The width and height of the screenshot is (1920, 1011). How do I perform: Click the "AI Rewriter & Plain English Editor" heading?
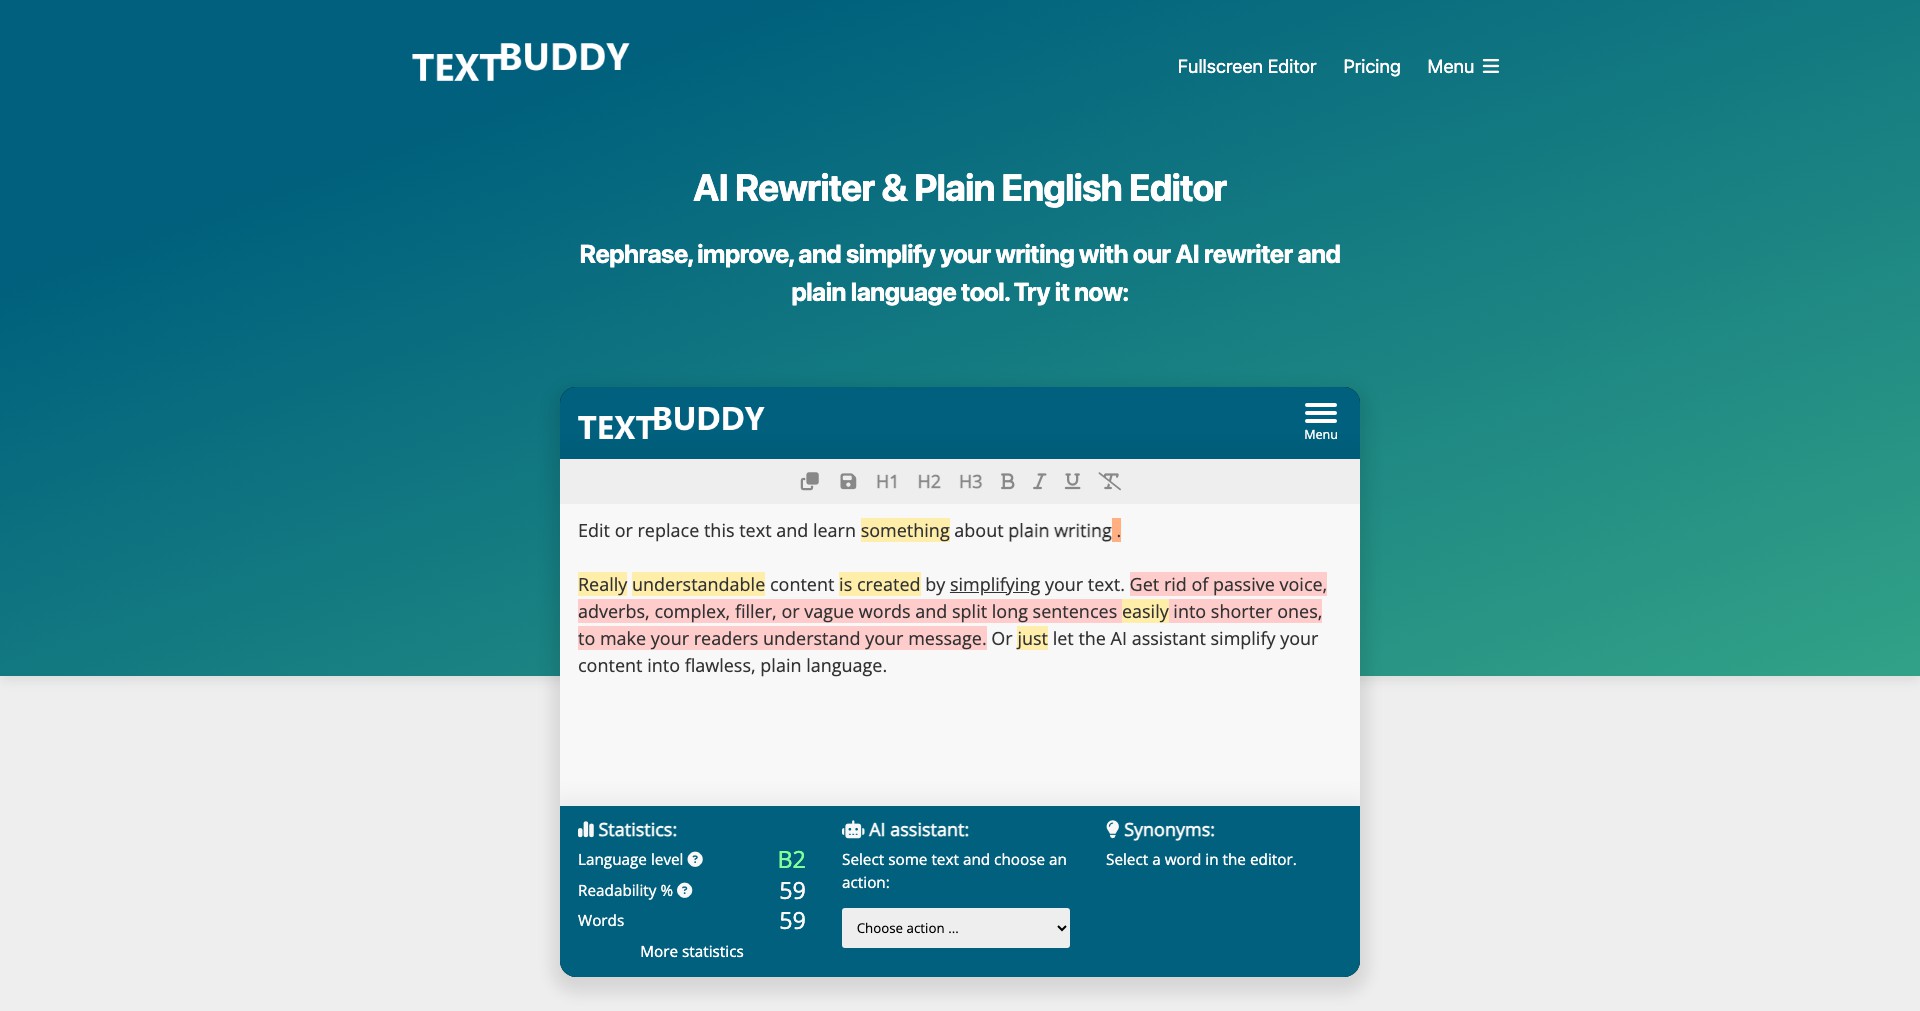(960, 189)
